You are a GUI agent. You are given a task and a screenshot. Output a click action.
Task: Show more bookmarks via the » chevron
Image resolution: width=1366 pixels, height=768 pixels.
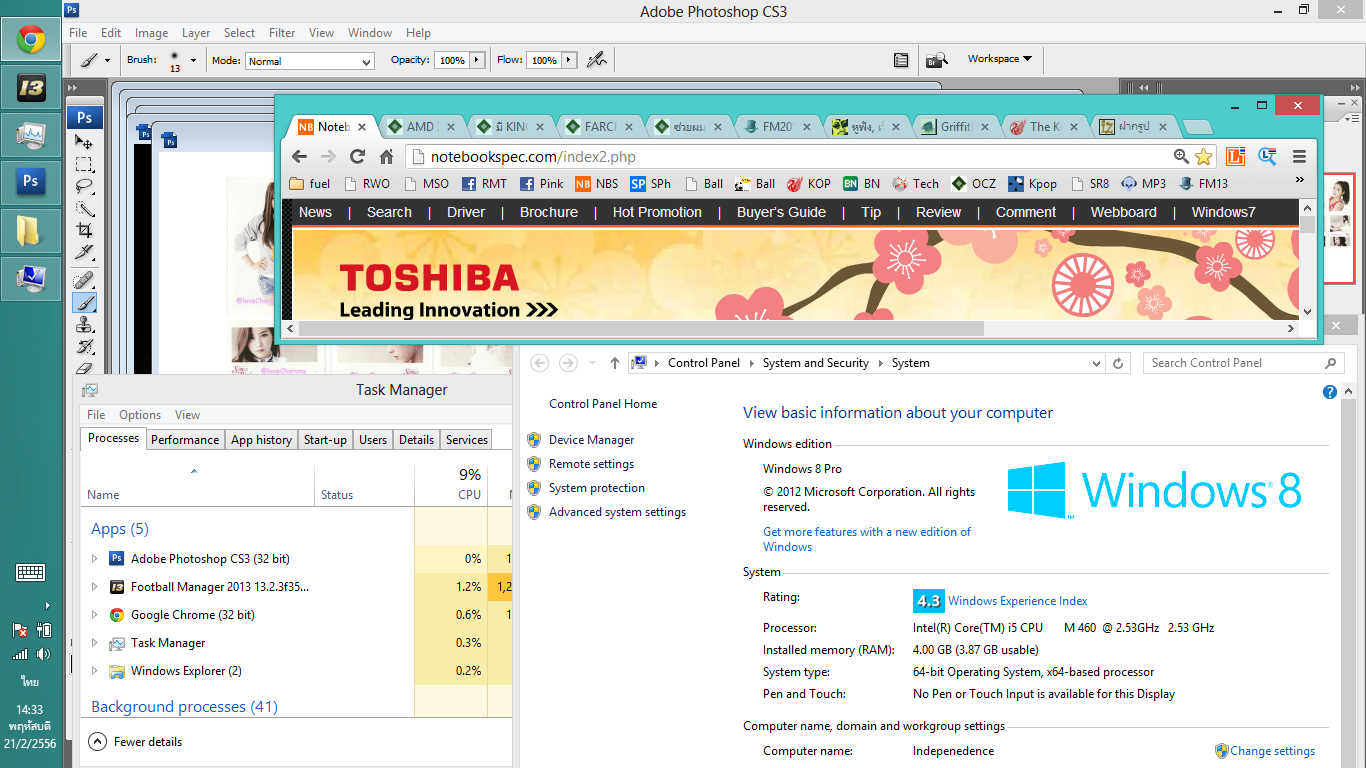(1300, 181)
